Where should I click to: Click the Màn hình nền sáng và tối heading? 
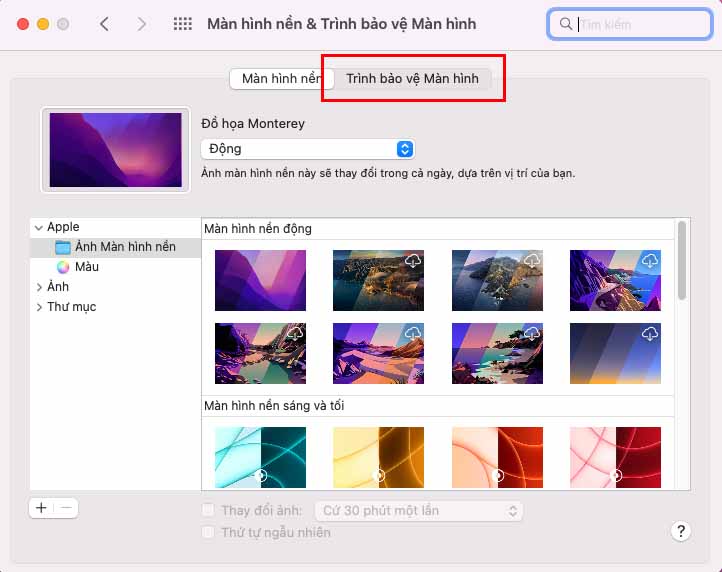[274, 406]
